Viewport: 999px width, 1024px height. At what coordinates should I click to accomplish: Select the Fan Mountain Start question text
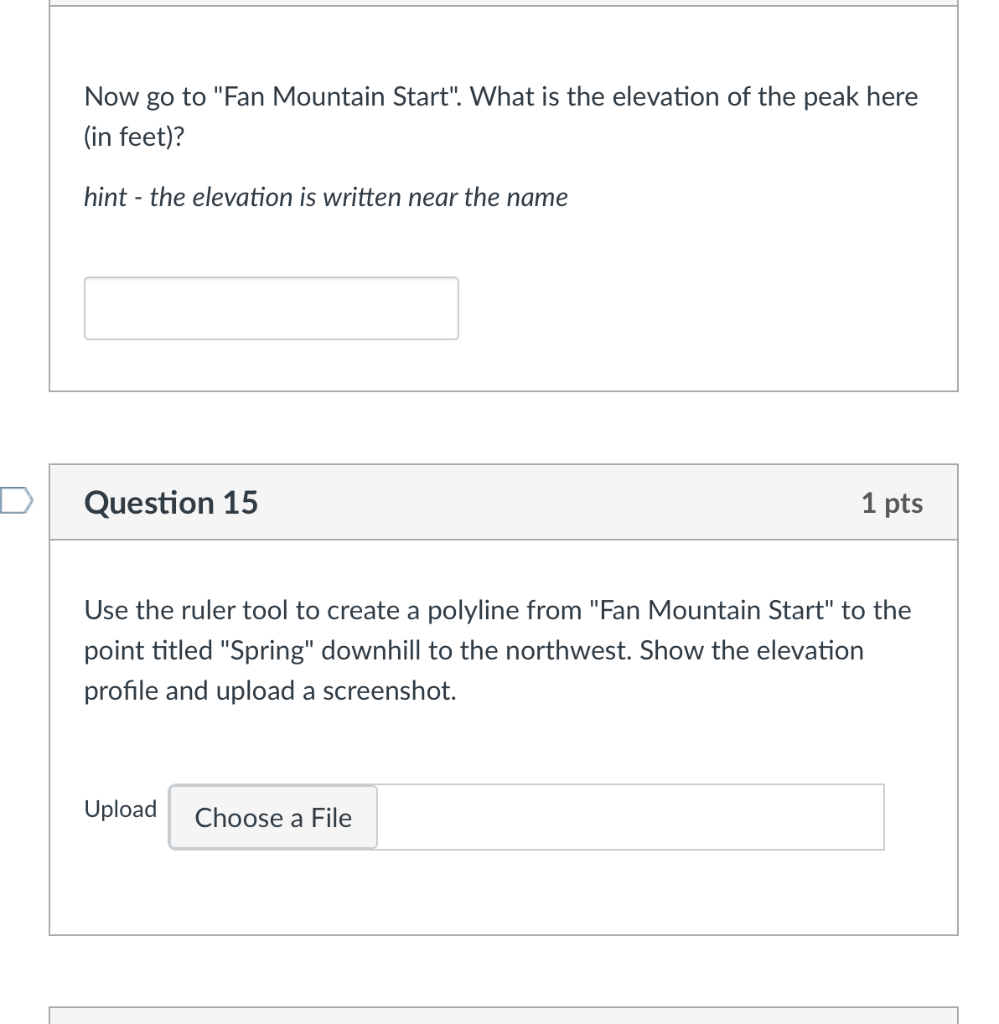click(500, 116)
